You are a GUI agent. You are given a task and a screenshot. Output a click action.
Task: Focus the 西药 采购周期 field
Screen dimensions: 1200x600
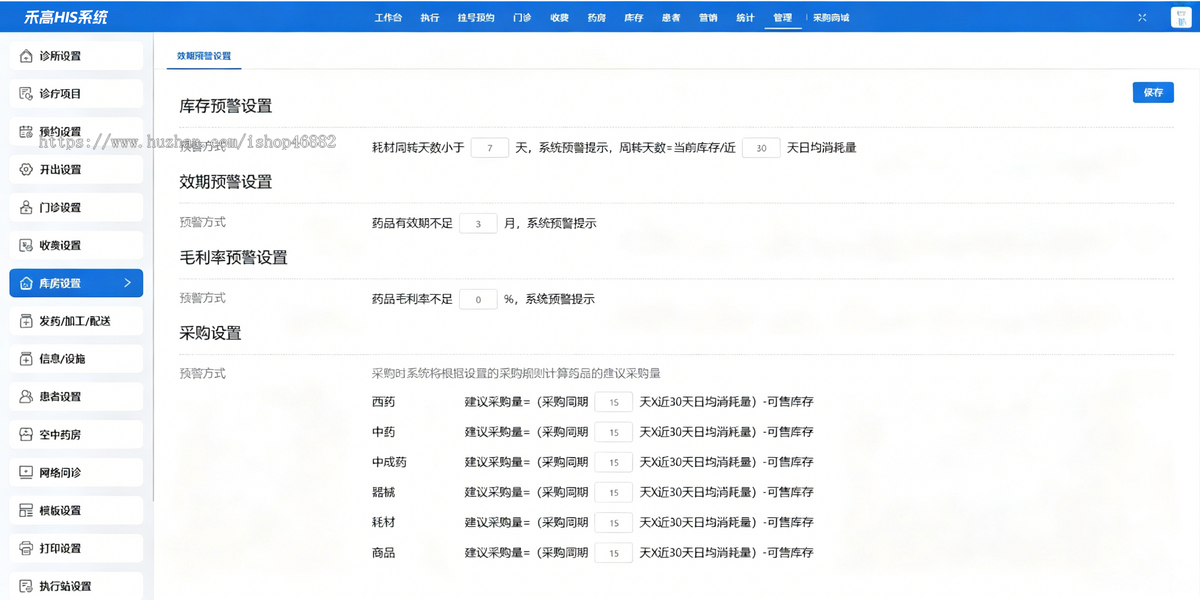coord(613,402)
